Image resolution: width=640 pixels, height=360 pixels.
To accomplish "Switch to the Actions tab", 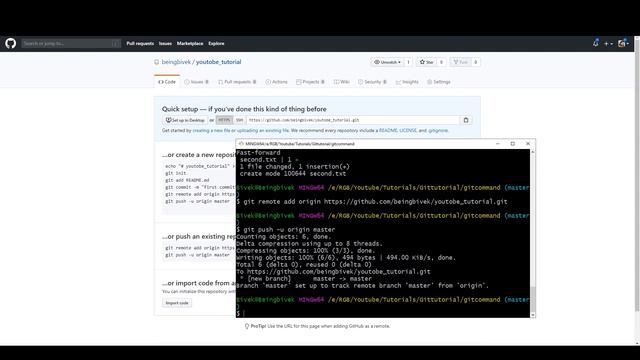I will (x=276, y=82).
